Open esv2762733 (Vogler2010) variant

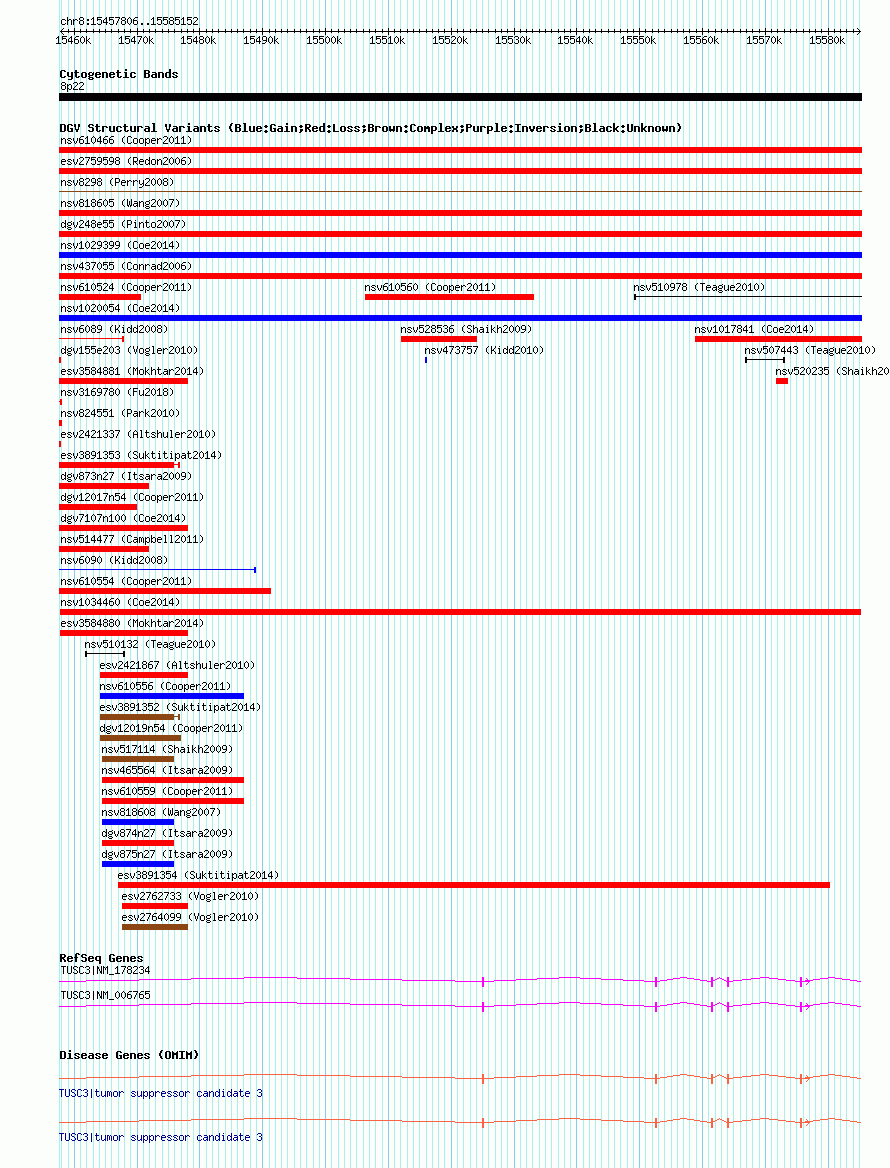[x=190, y=895]
